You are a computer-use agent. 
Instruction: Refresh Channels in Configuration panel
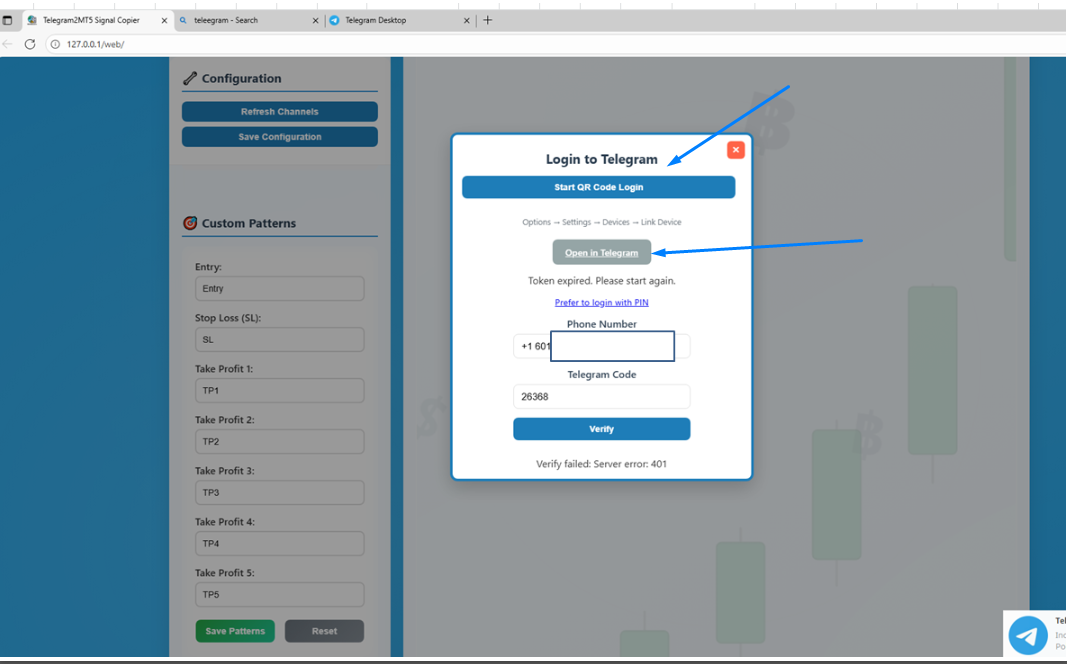pos(280,112)
